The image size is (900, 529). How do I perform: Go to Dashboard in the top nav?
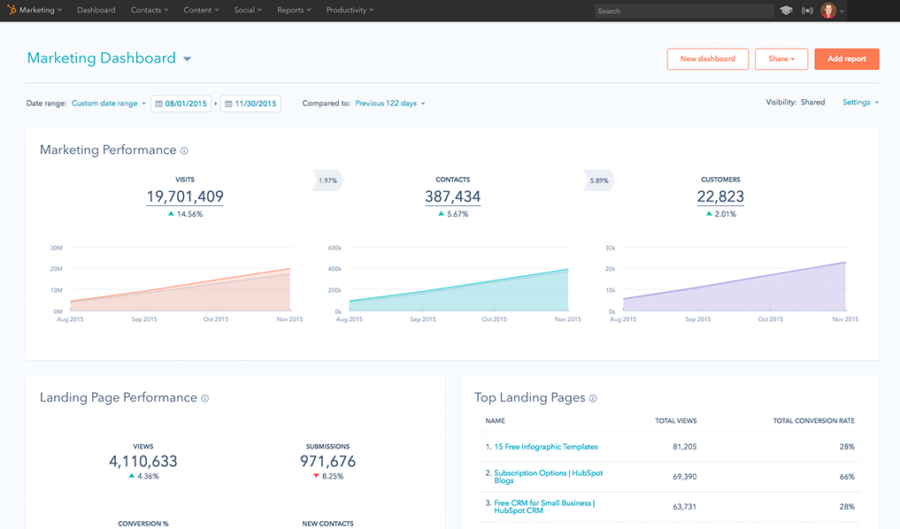(96, 10)
